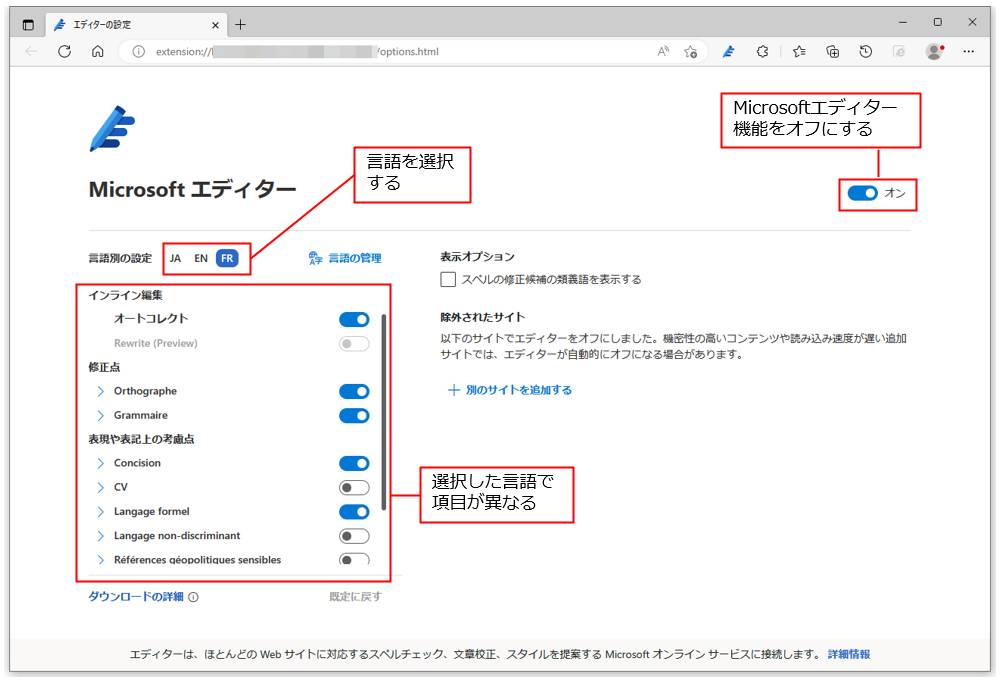Toggle Grammaire switch

click(x=354, y=415)
